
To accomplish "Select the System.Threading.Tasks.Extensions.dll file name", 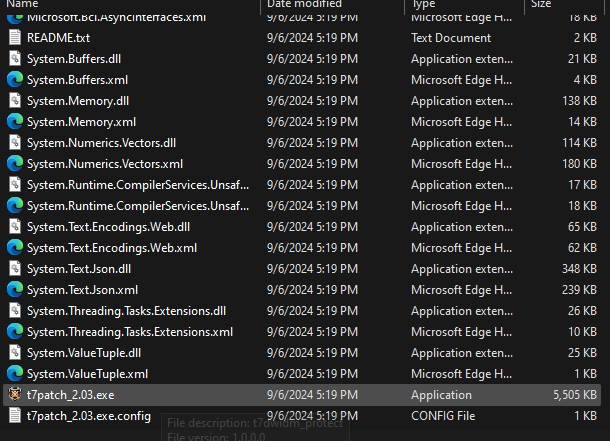I will click(127, 310).
